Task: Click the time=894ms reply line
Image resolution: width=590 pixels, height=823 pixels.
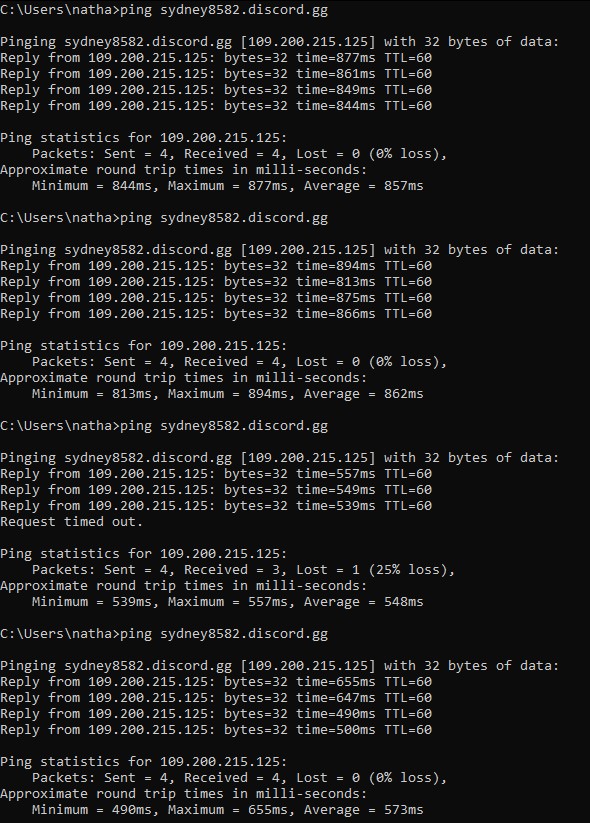Action: [216, 266]
